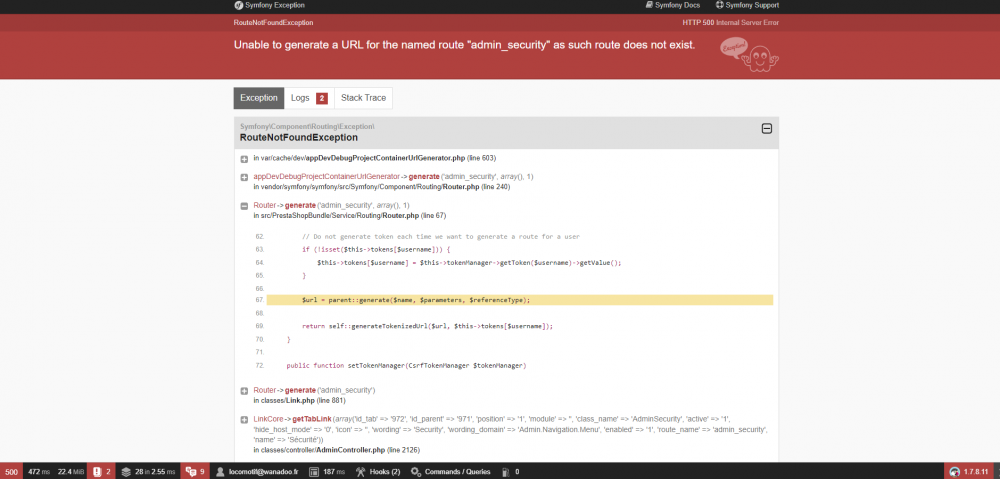Screen dimensions: 1000x479
Task: Click the locomotif@wanadoo.fr user label
Action: point(264,472)
